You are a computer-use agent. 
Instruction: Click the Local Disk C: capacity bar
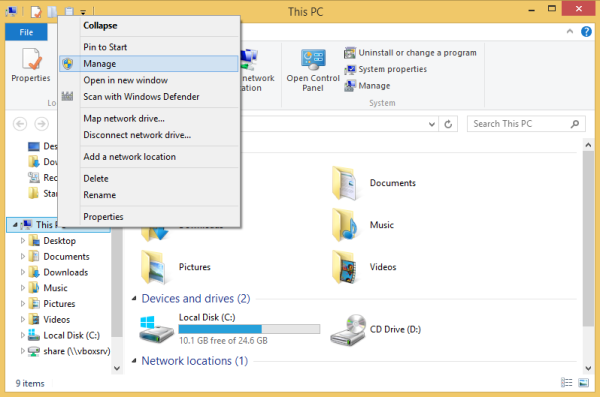pyautogui.click(x=249, y=329)
